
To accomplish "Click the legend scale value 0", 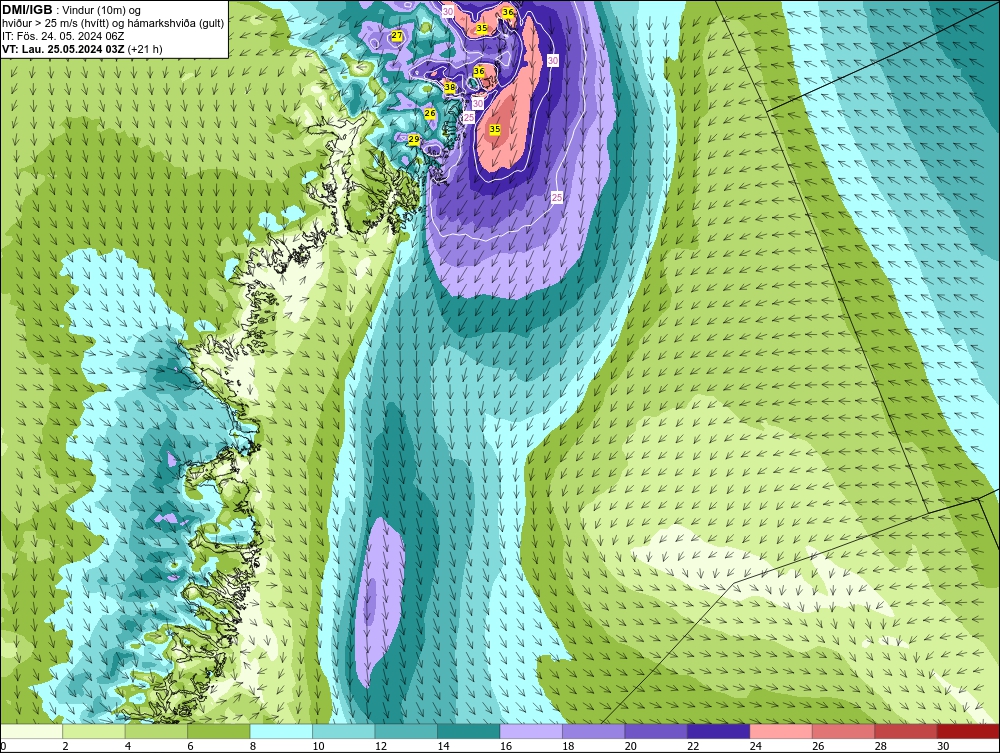I will tap(3, 746).
